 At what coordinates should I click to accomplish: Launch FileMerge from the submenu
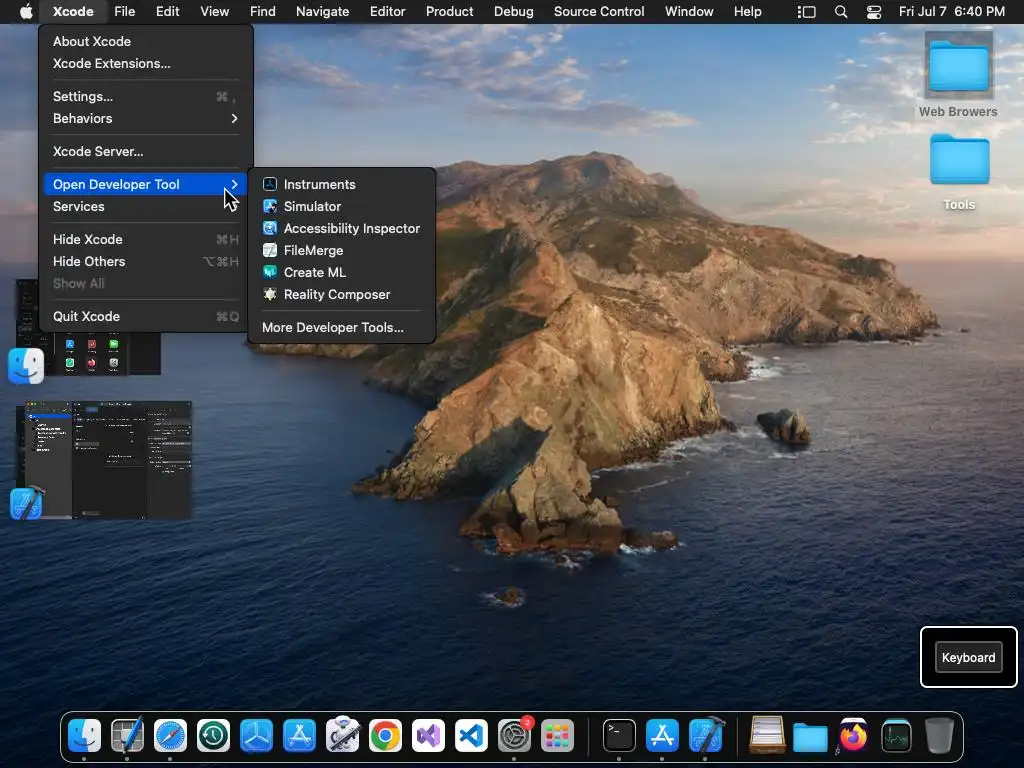(313, 250)
